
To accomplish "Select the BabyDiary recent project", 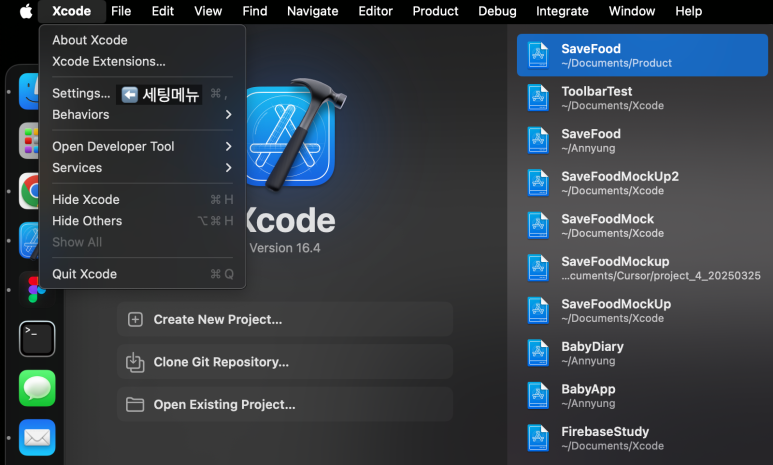I will coord(642,353).
